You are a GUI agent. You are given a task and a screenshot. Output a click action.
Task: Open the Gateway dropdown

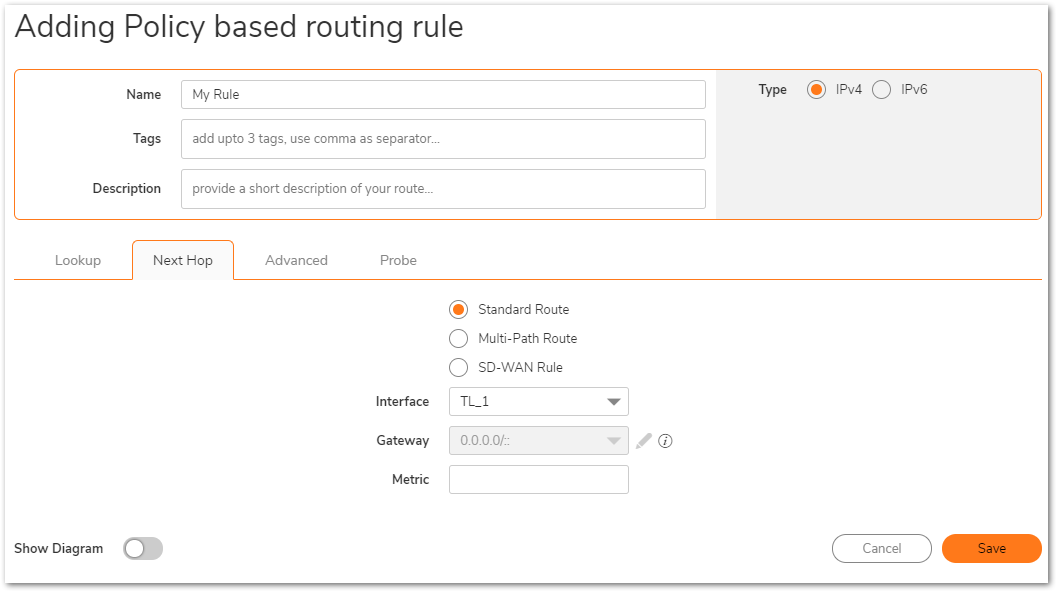[539, 440]
